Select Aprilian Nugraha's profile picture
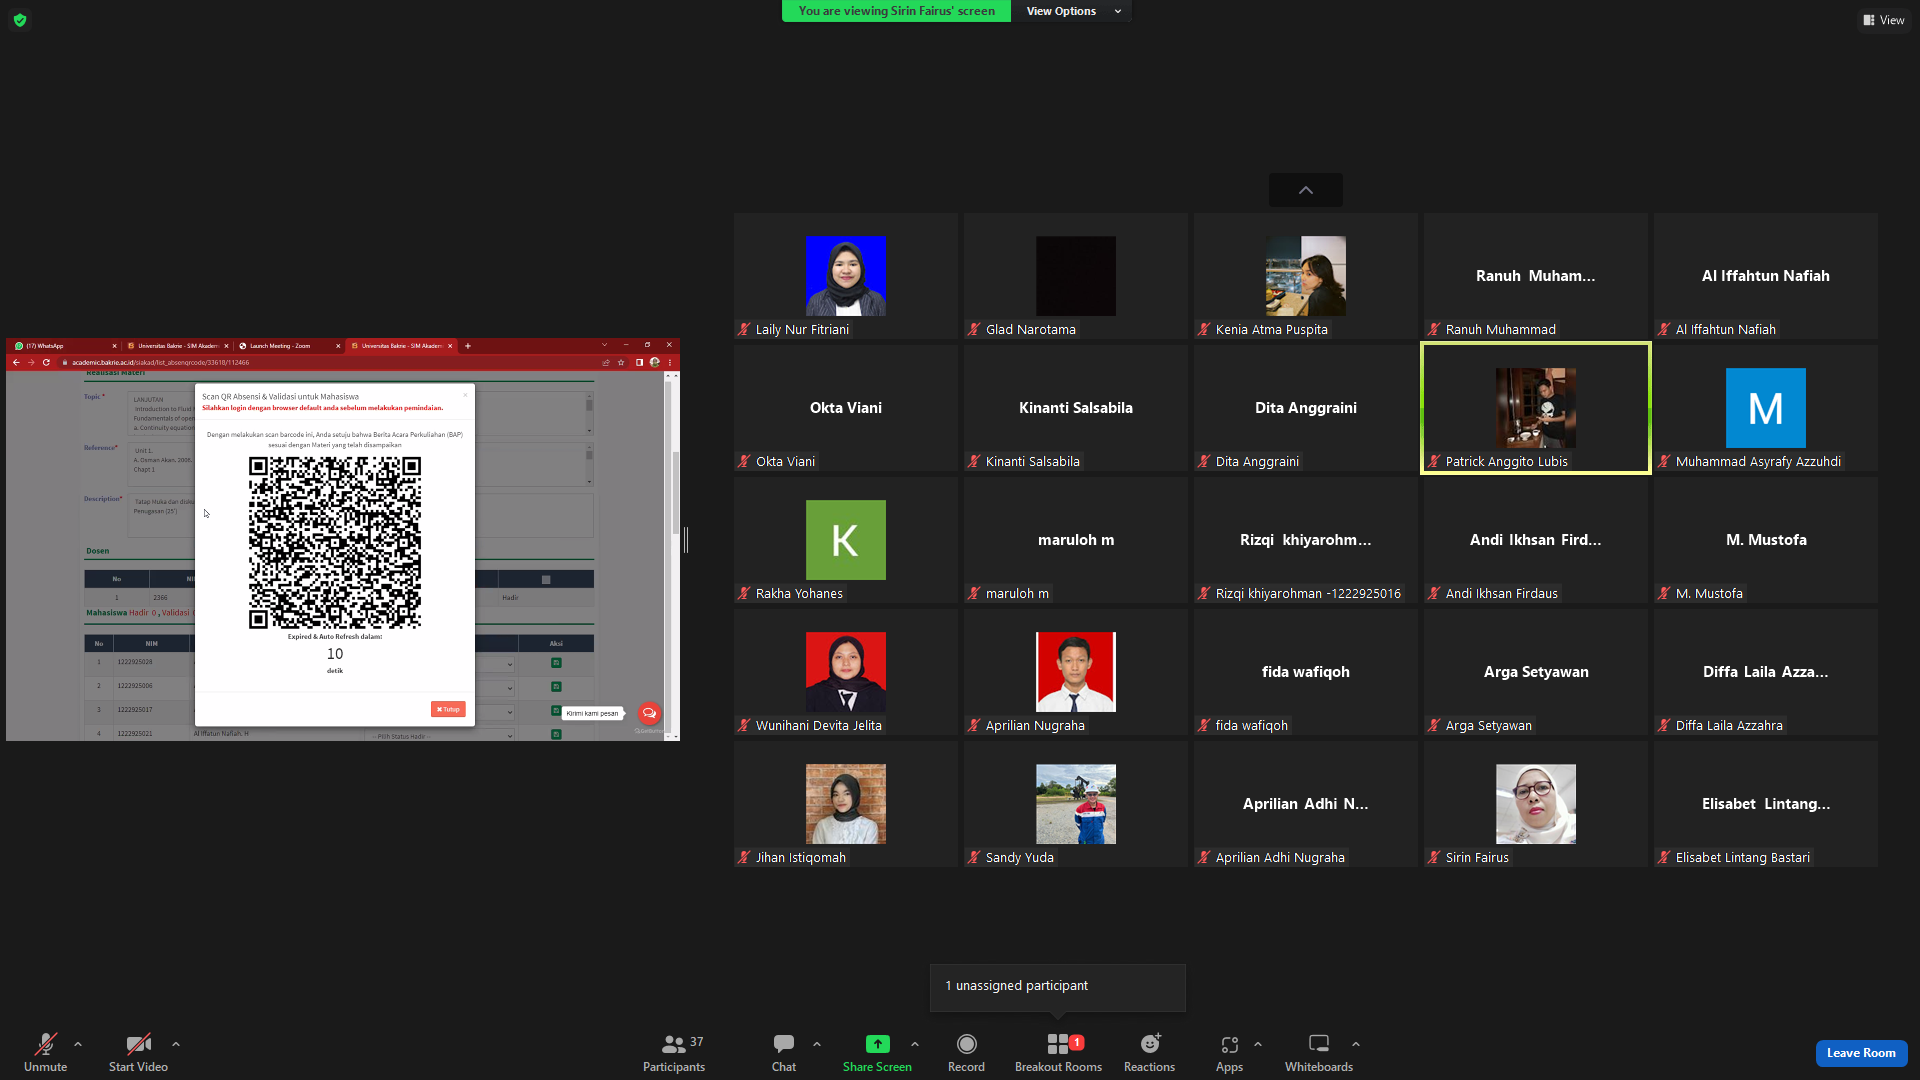This screenshot has height=1080, width=1920. (x=1076, y=672)
